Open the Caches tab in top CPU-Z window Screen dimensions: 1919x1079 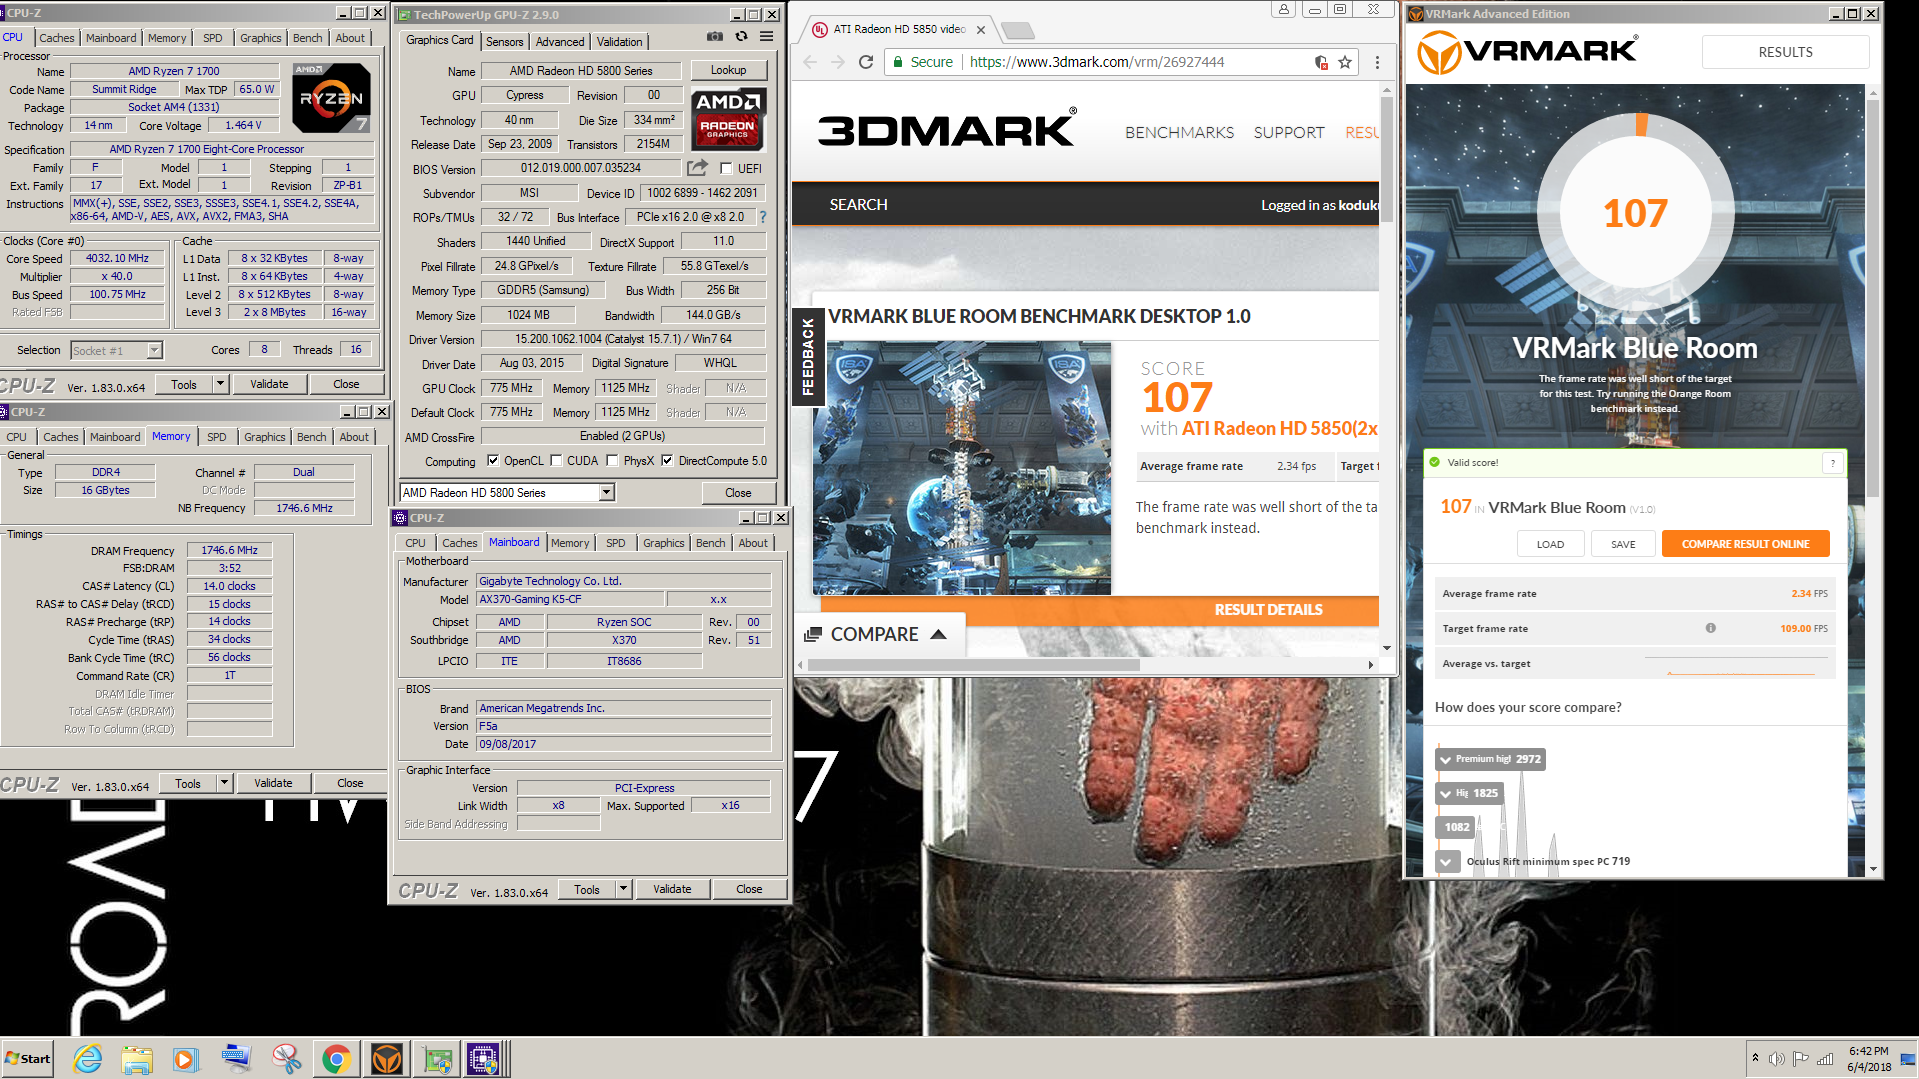(57, 38)
